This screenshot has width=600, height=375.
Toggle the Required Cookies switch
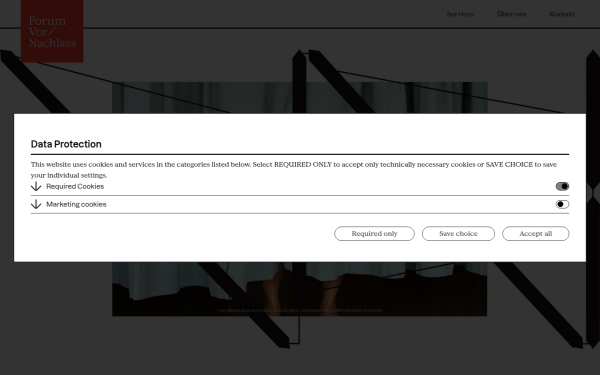point(562,186)
